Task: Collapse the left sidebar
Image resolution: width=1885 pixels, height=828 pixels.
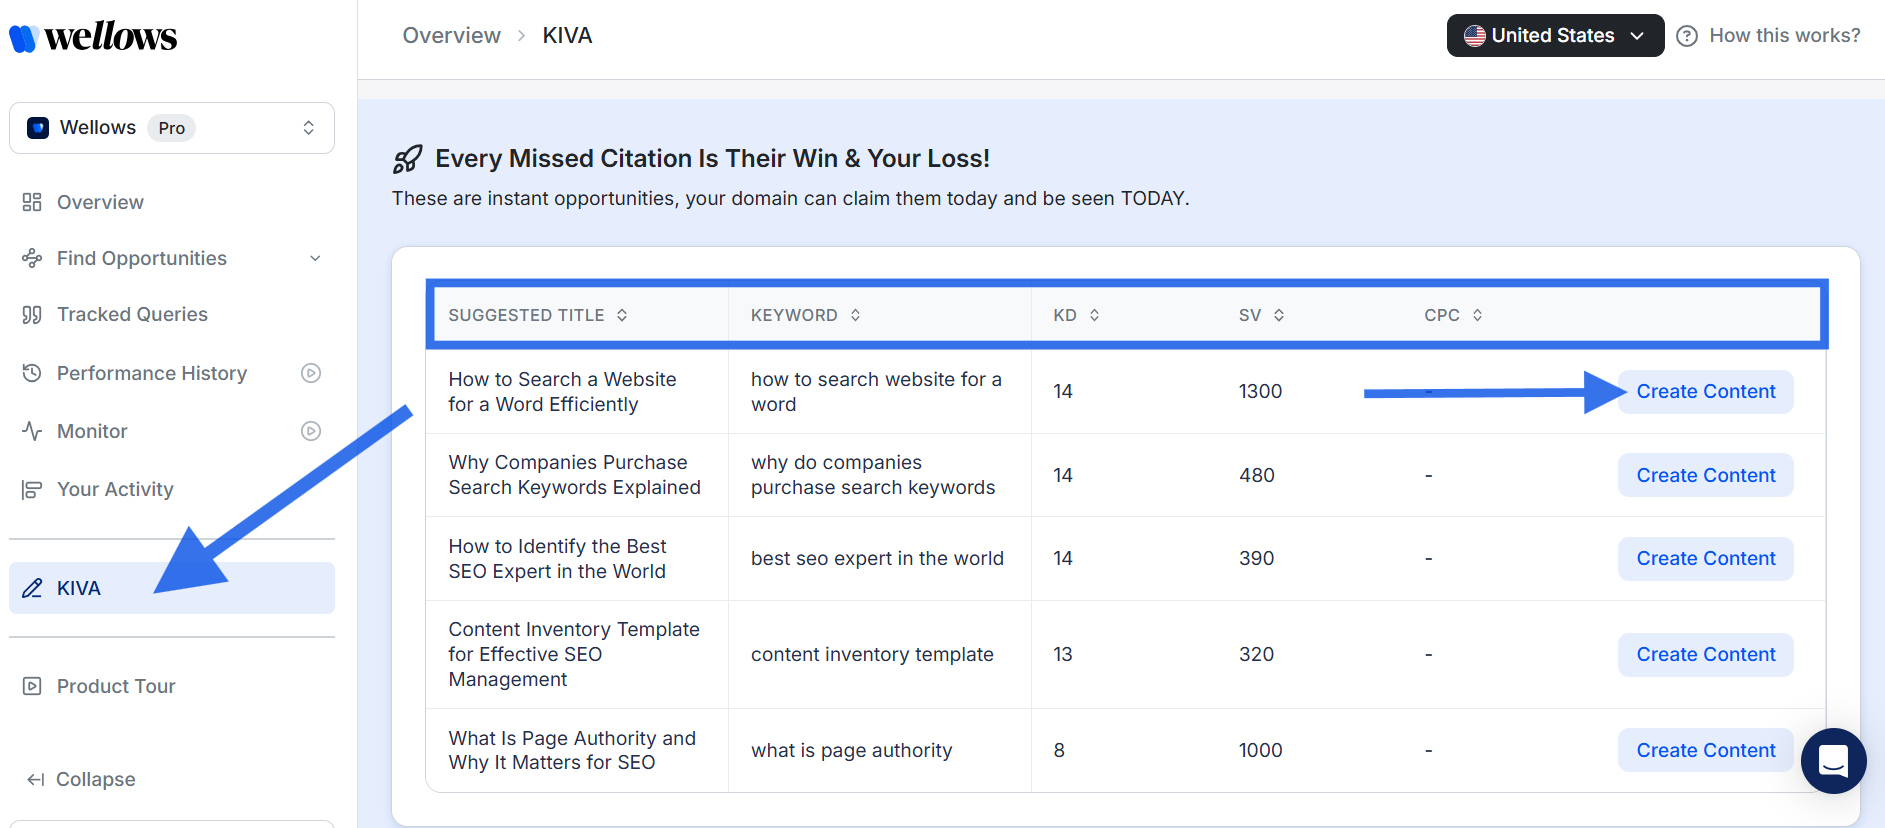Action: [x=82, y=779]
